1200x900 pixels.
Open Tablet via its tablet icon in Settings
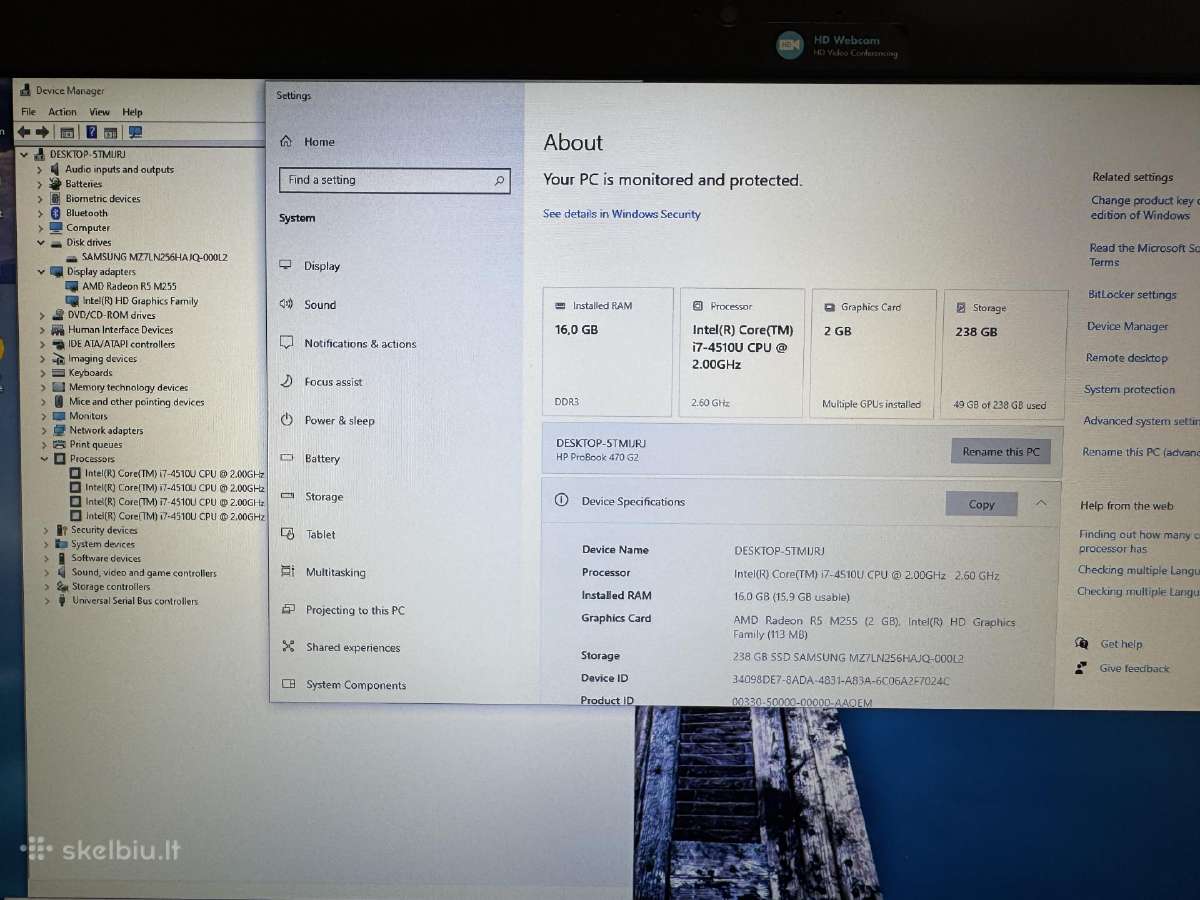[288, 534]
